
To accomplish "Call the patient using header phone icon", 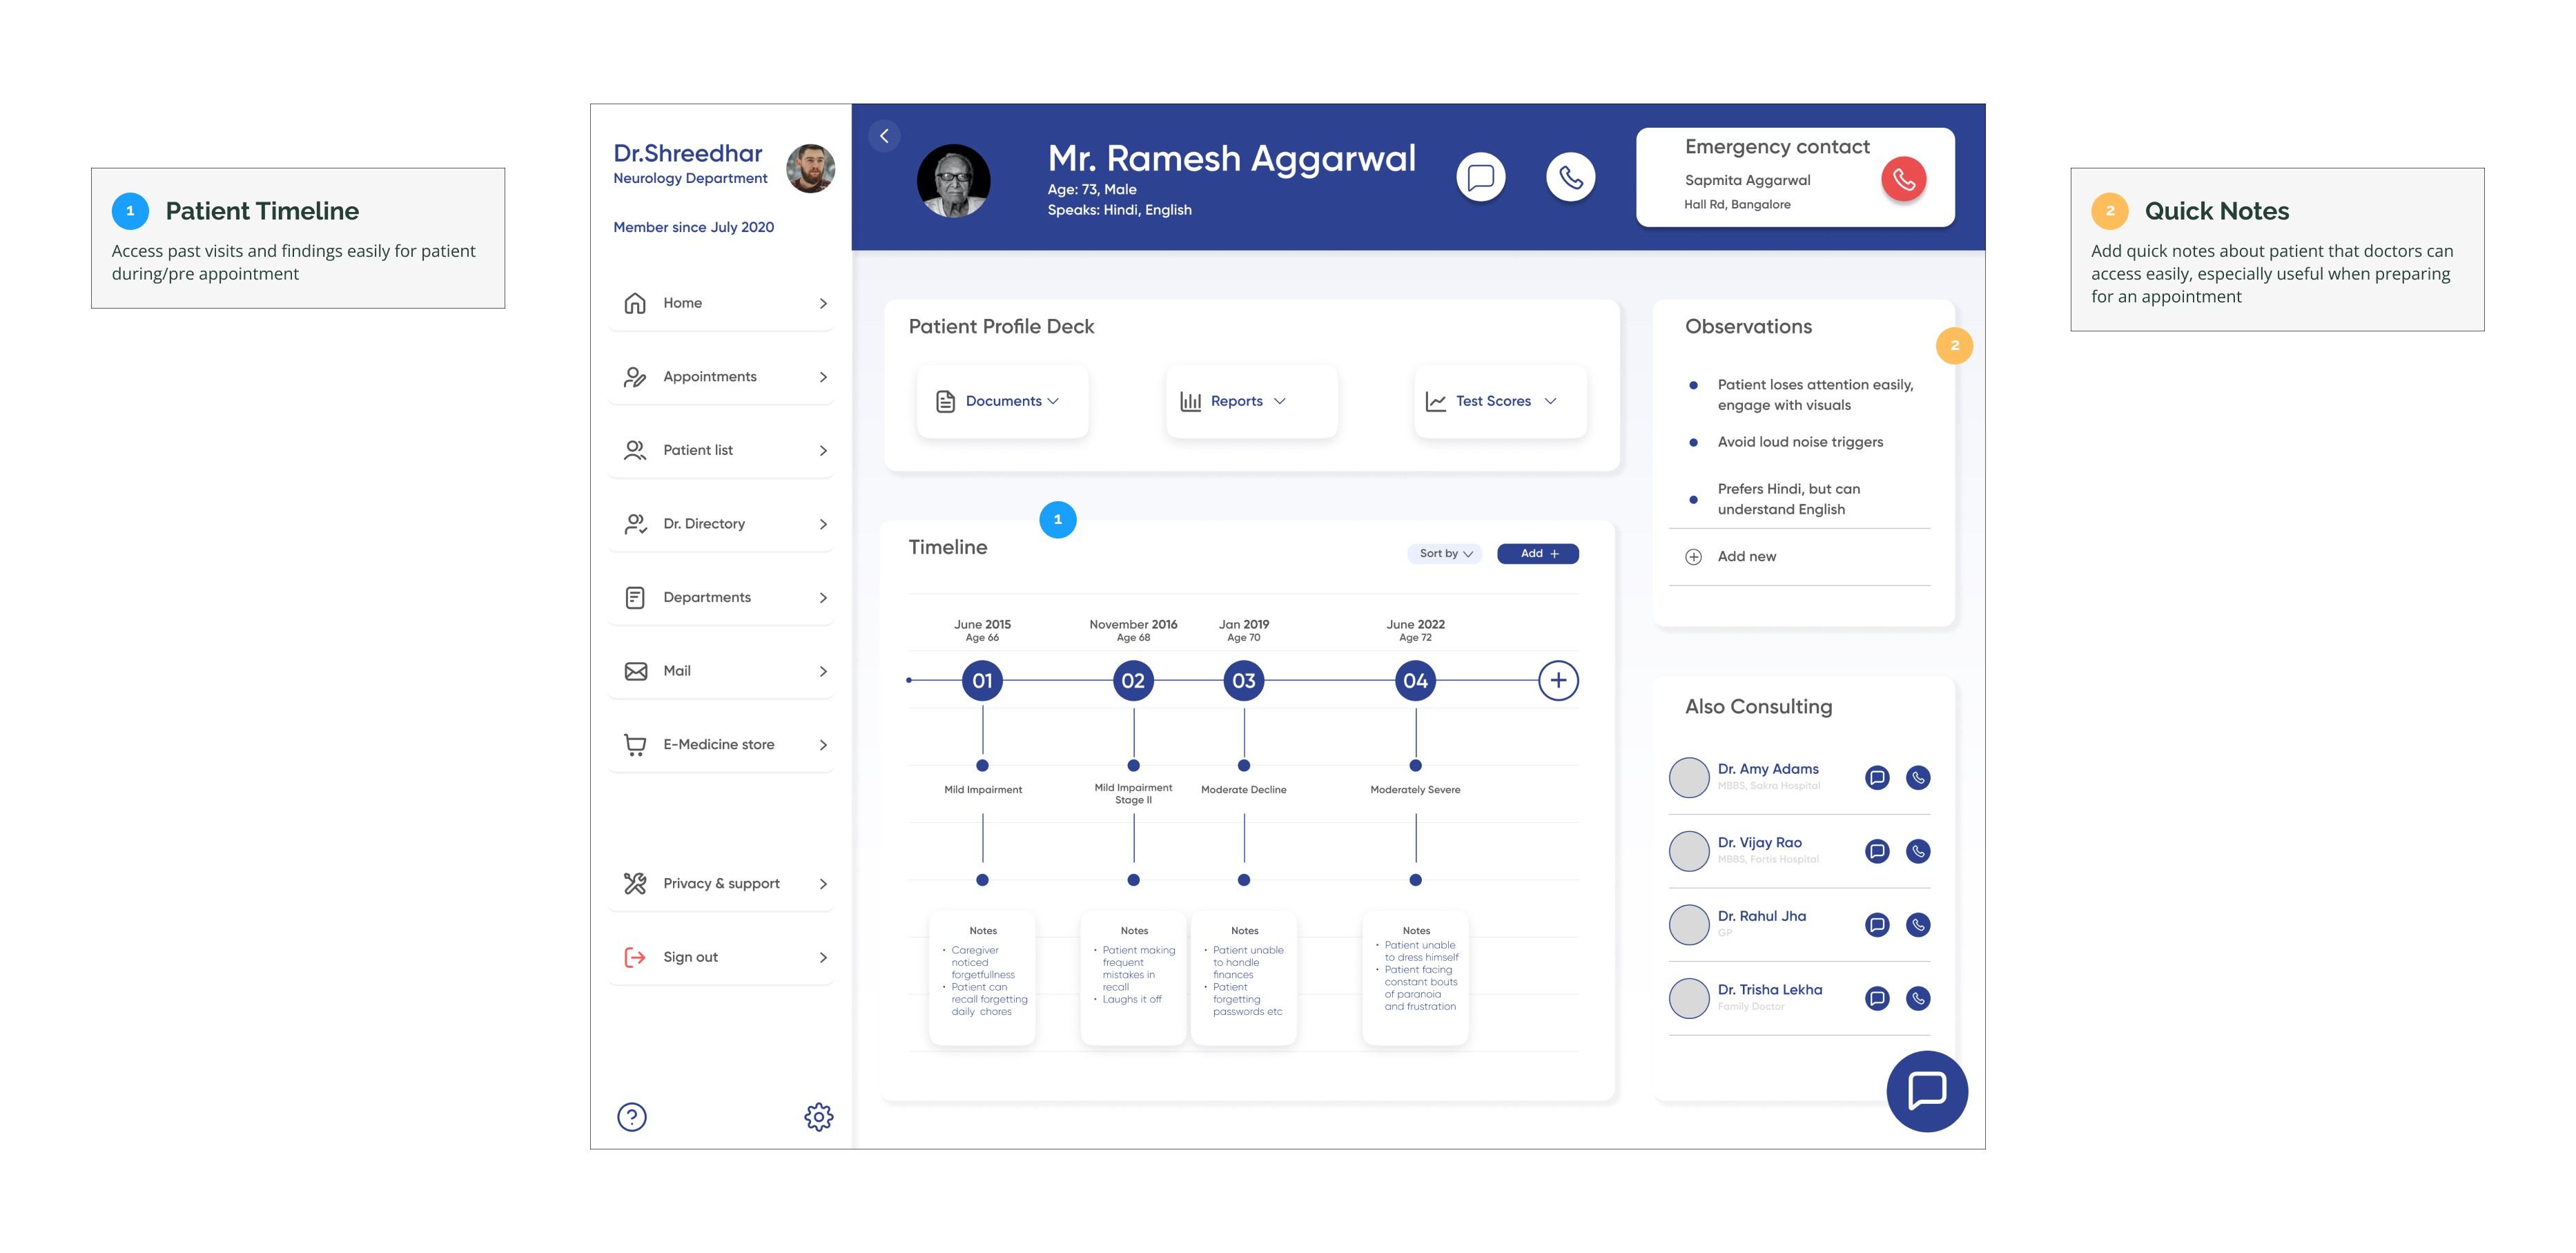I will (1570, 177).
